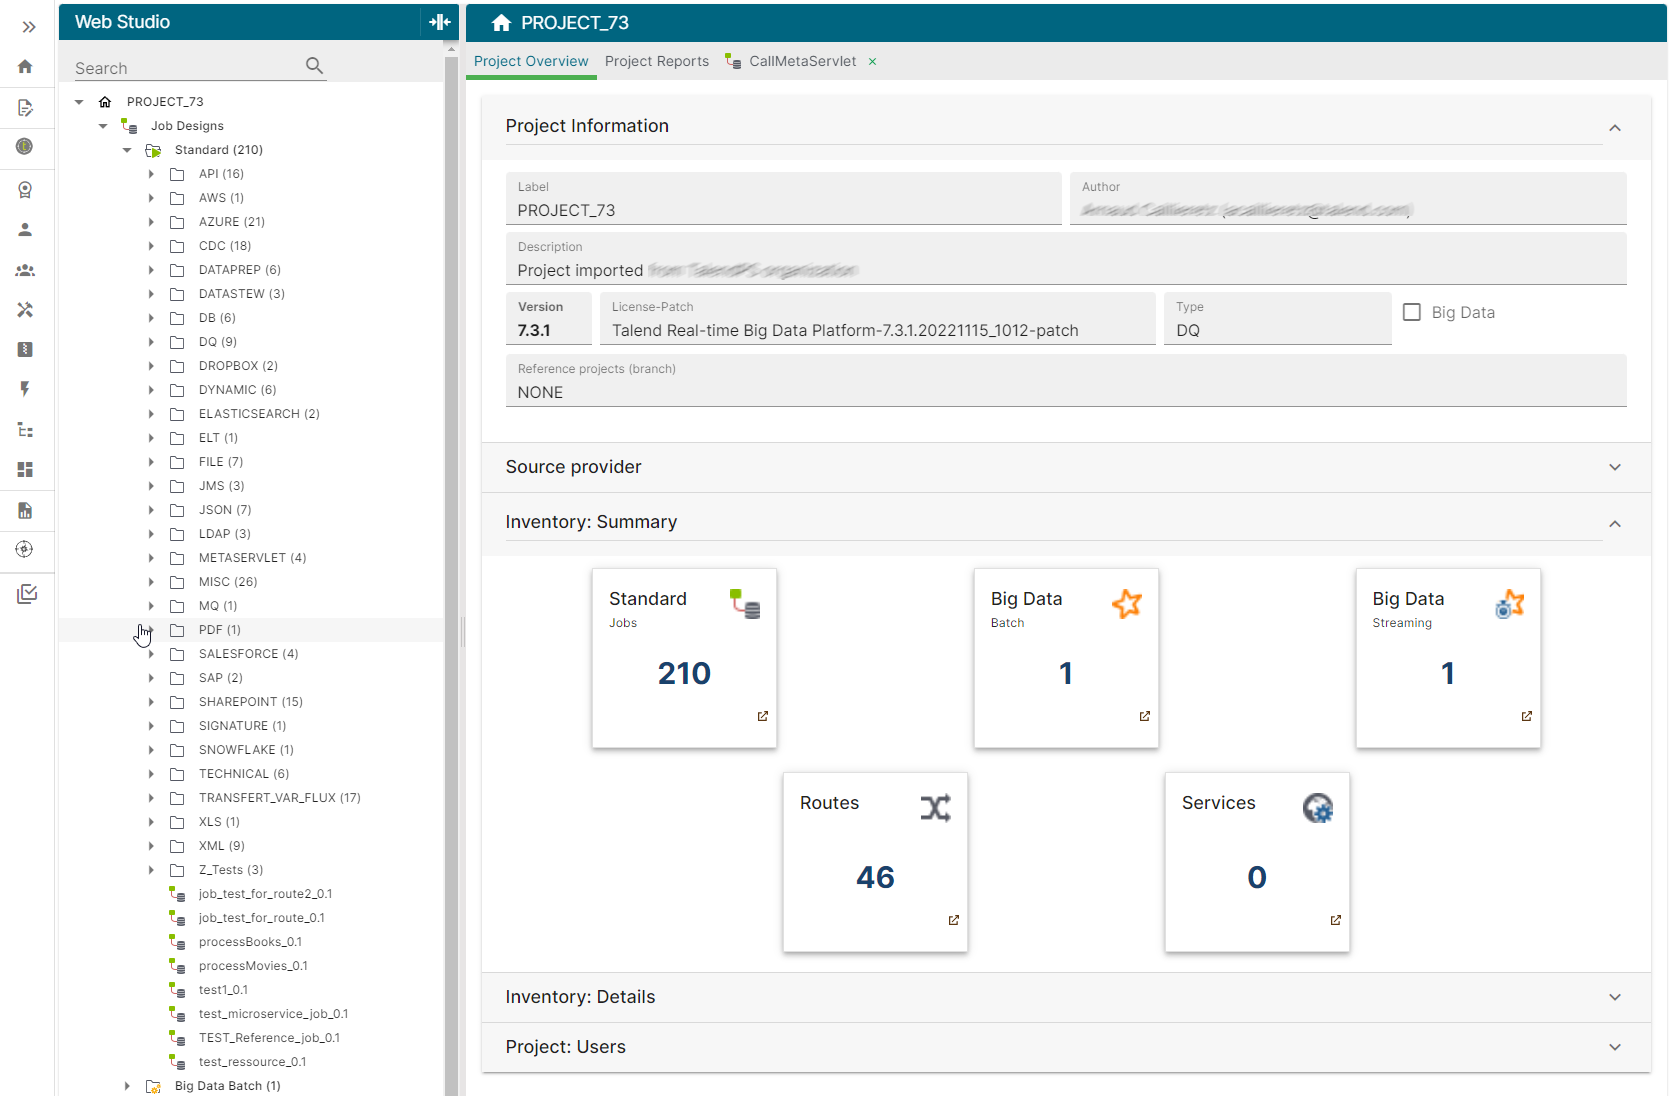The image size is (1675, 1096).
Task: Open Big Data Batch link icon
Action: (1144, 716)
